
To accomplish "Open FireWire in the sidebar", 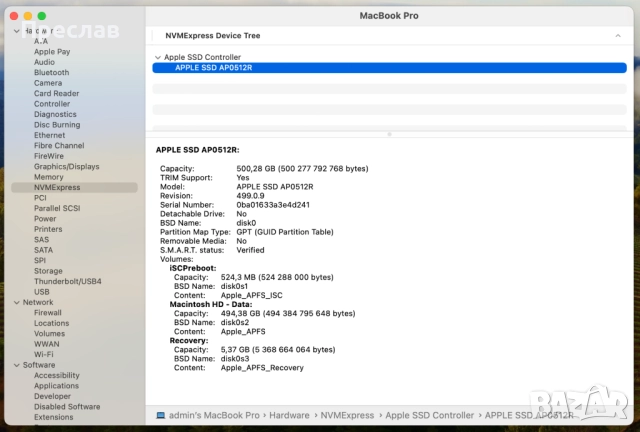I will (49, 156).
